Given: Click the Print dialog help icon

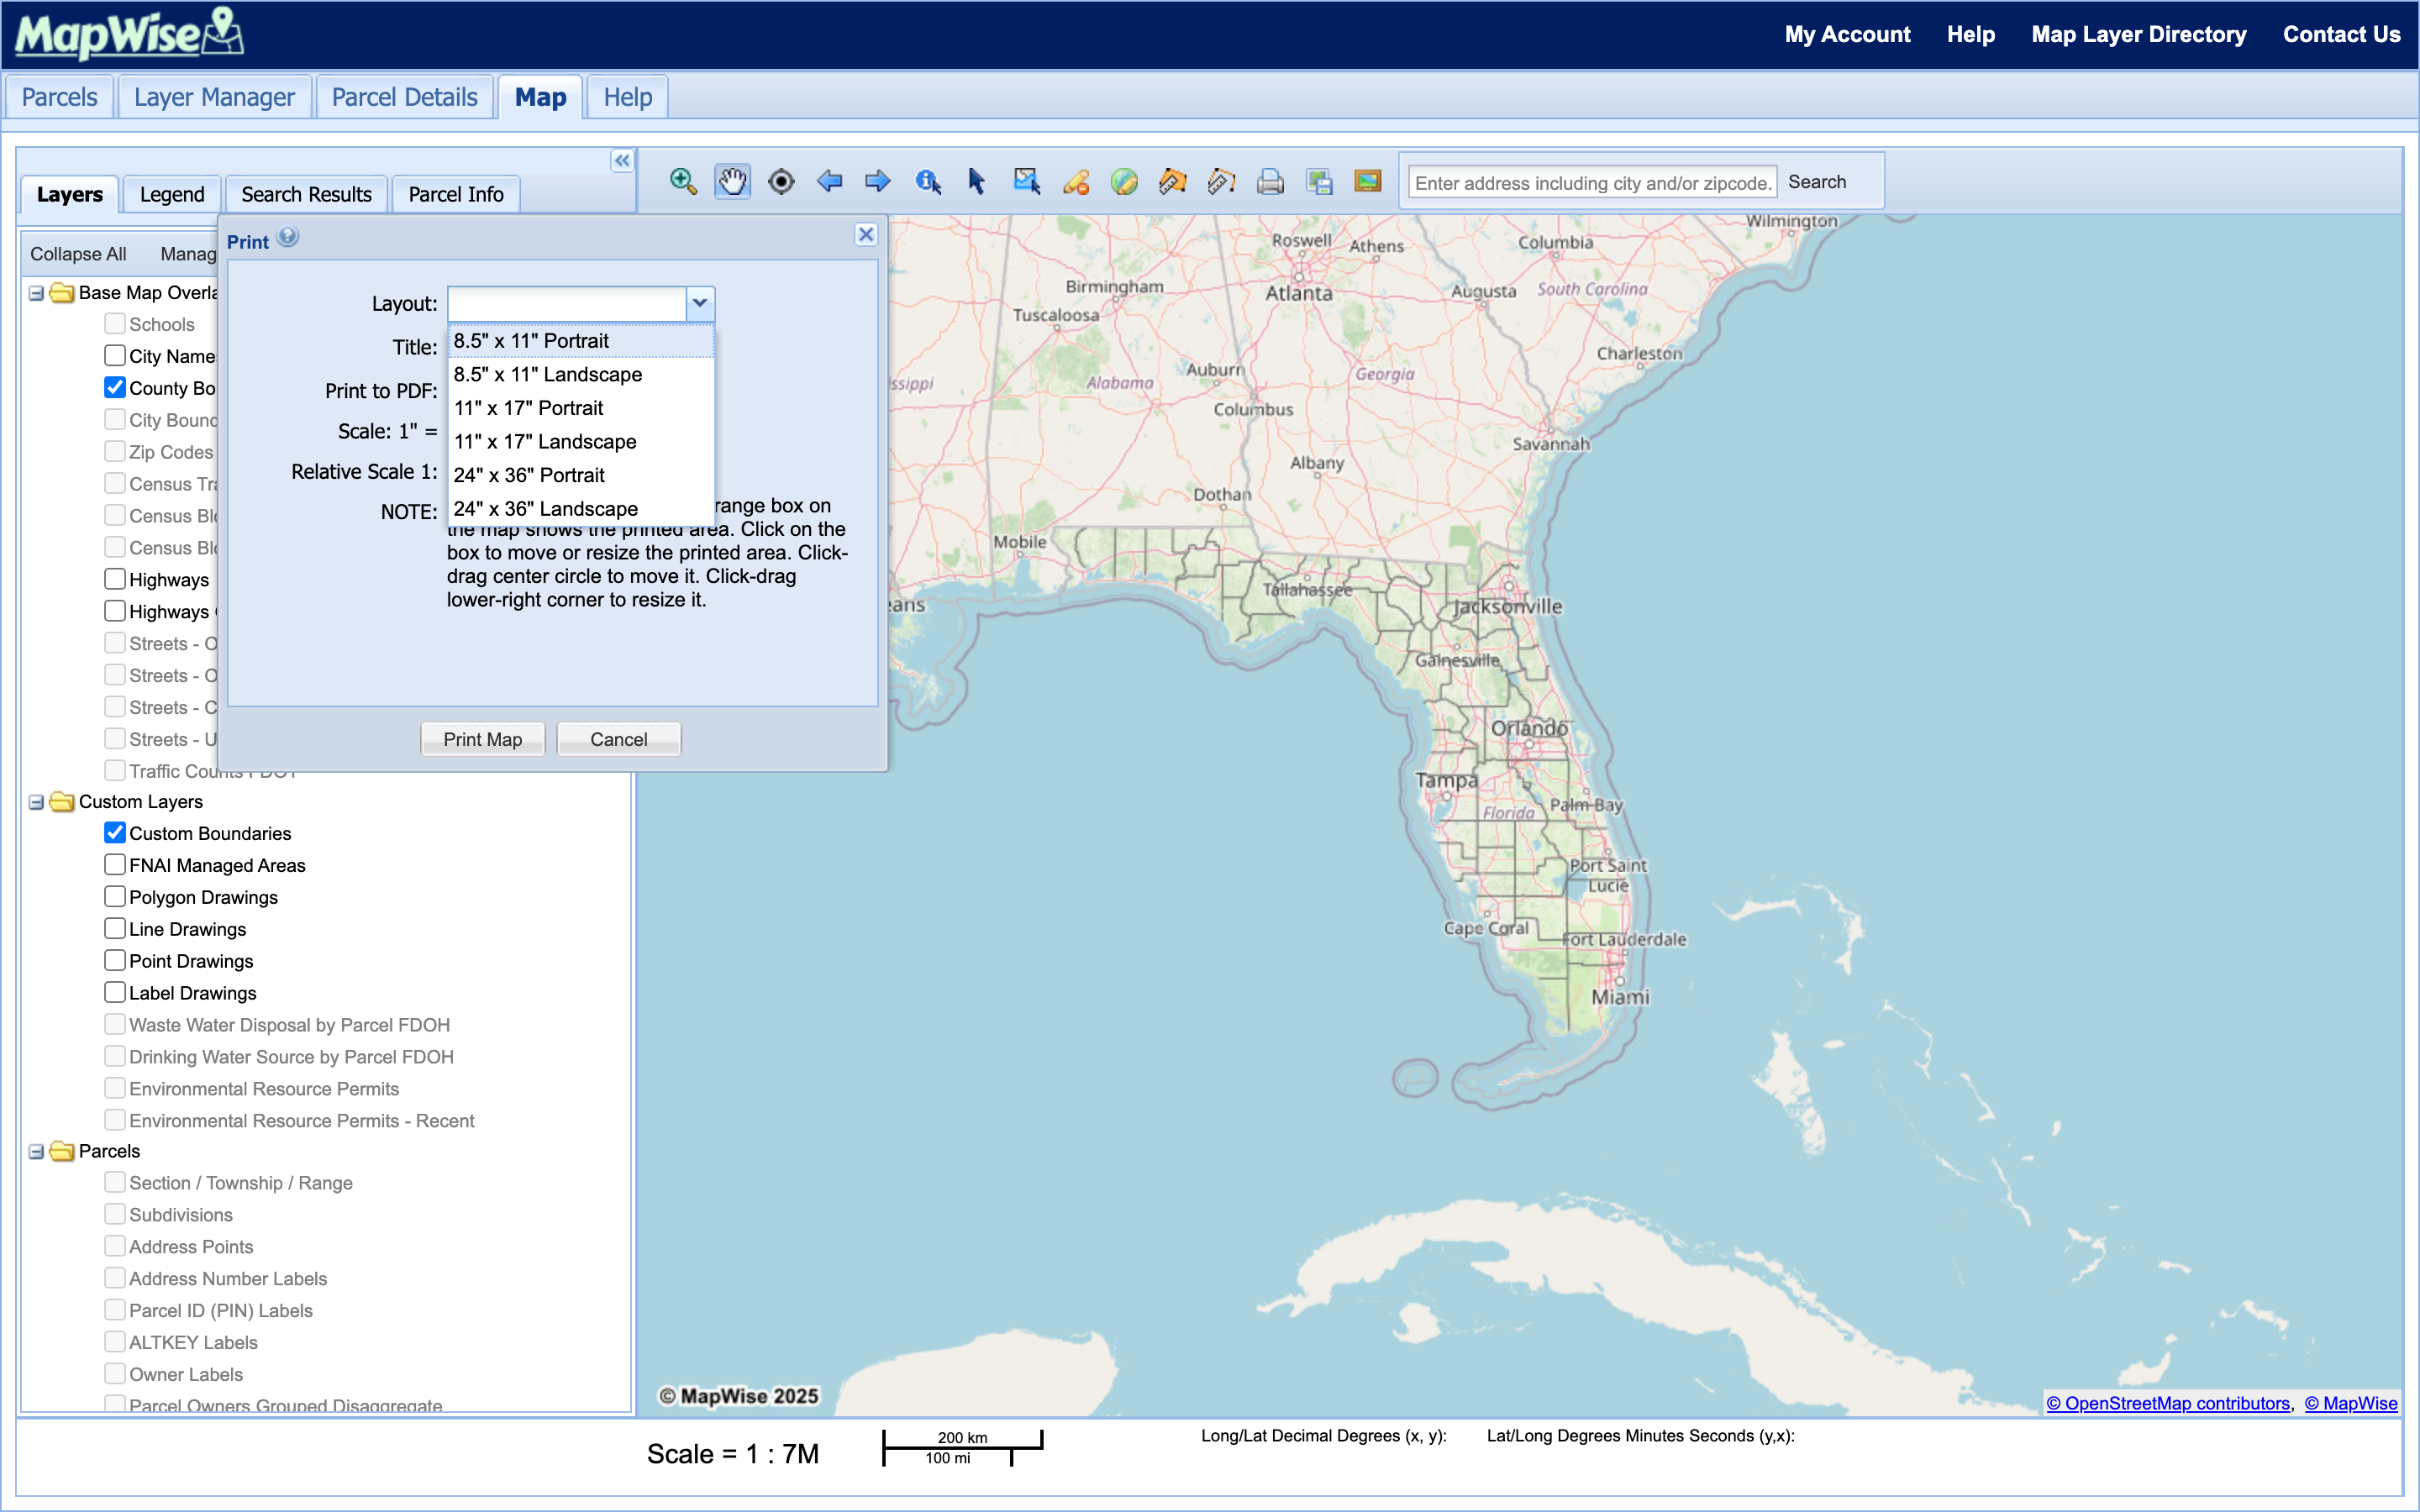Looking at the screenshot, I should [x=288, y=237].
